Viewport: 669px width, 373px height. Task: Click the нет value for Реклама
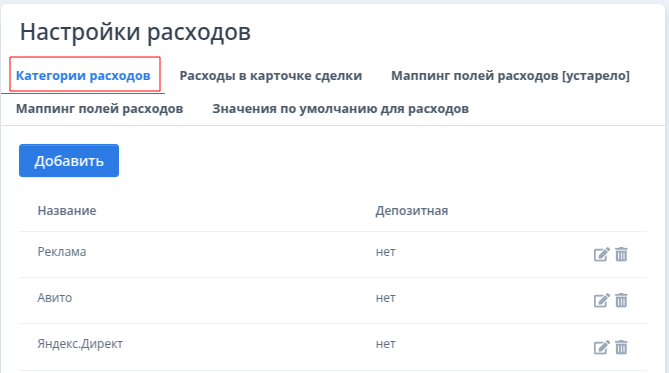[x=385, y=252]
